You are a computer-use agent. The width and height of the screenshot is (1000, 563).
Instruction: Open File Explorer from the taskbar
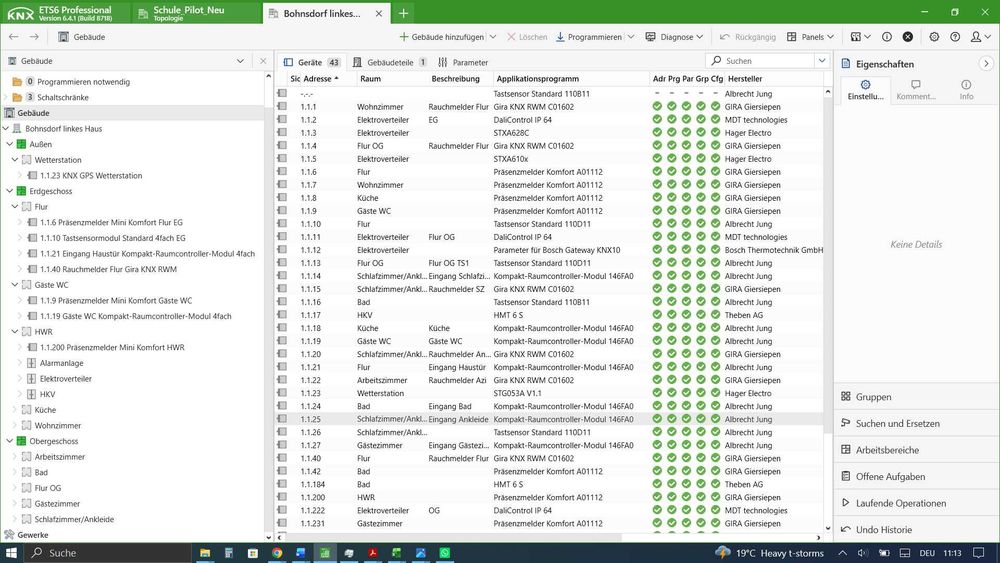[205, 553]
